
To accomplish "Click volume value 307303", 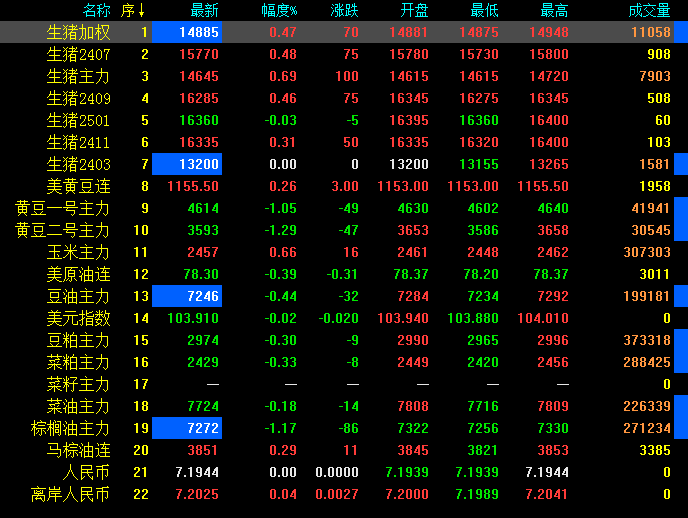I will (x=647, y=252).
